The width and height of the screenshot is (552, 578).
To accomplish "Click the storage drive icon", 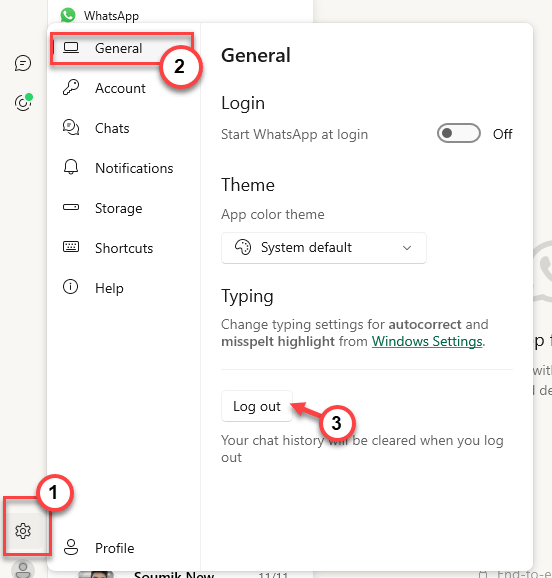I will point(71,207).
